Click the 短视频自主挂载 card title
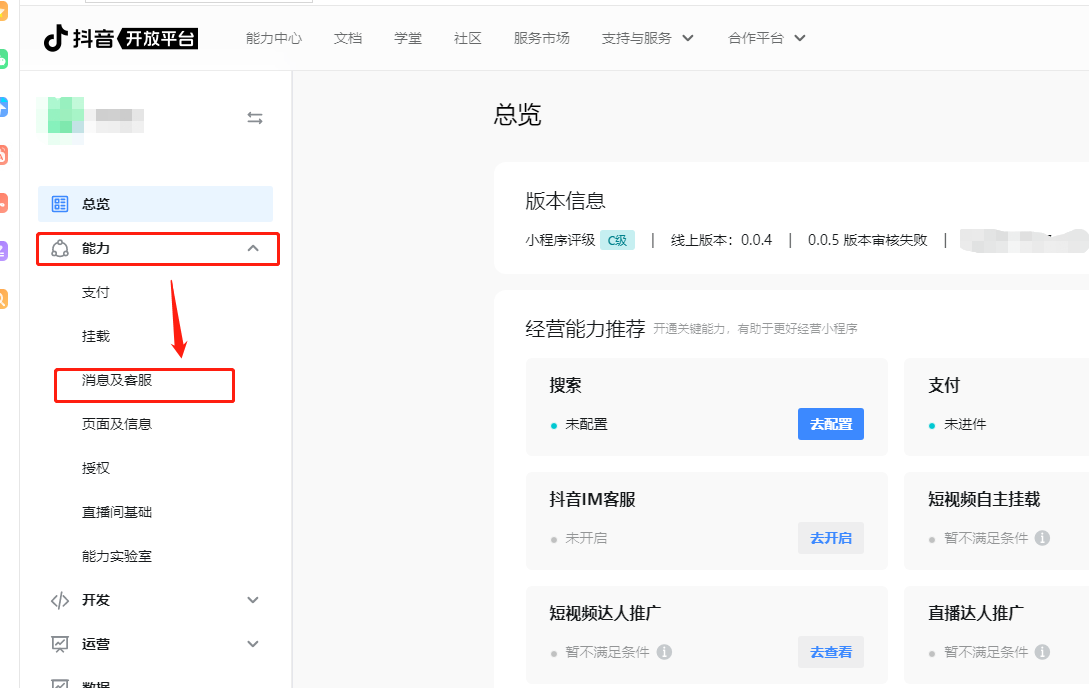 click(984, 499)
